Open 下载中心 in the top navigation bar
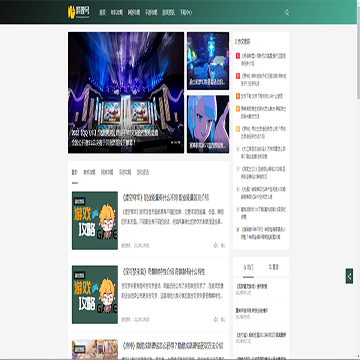The width and height of the screenshot is (360, 360). click(186, 13)
